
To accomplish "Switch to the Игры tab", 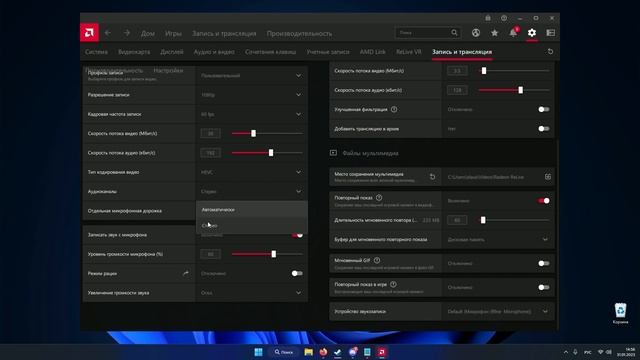I will pos(173,33).
